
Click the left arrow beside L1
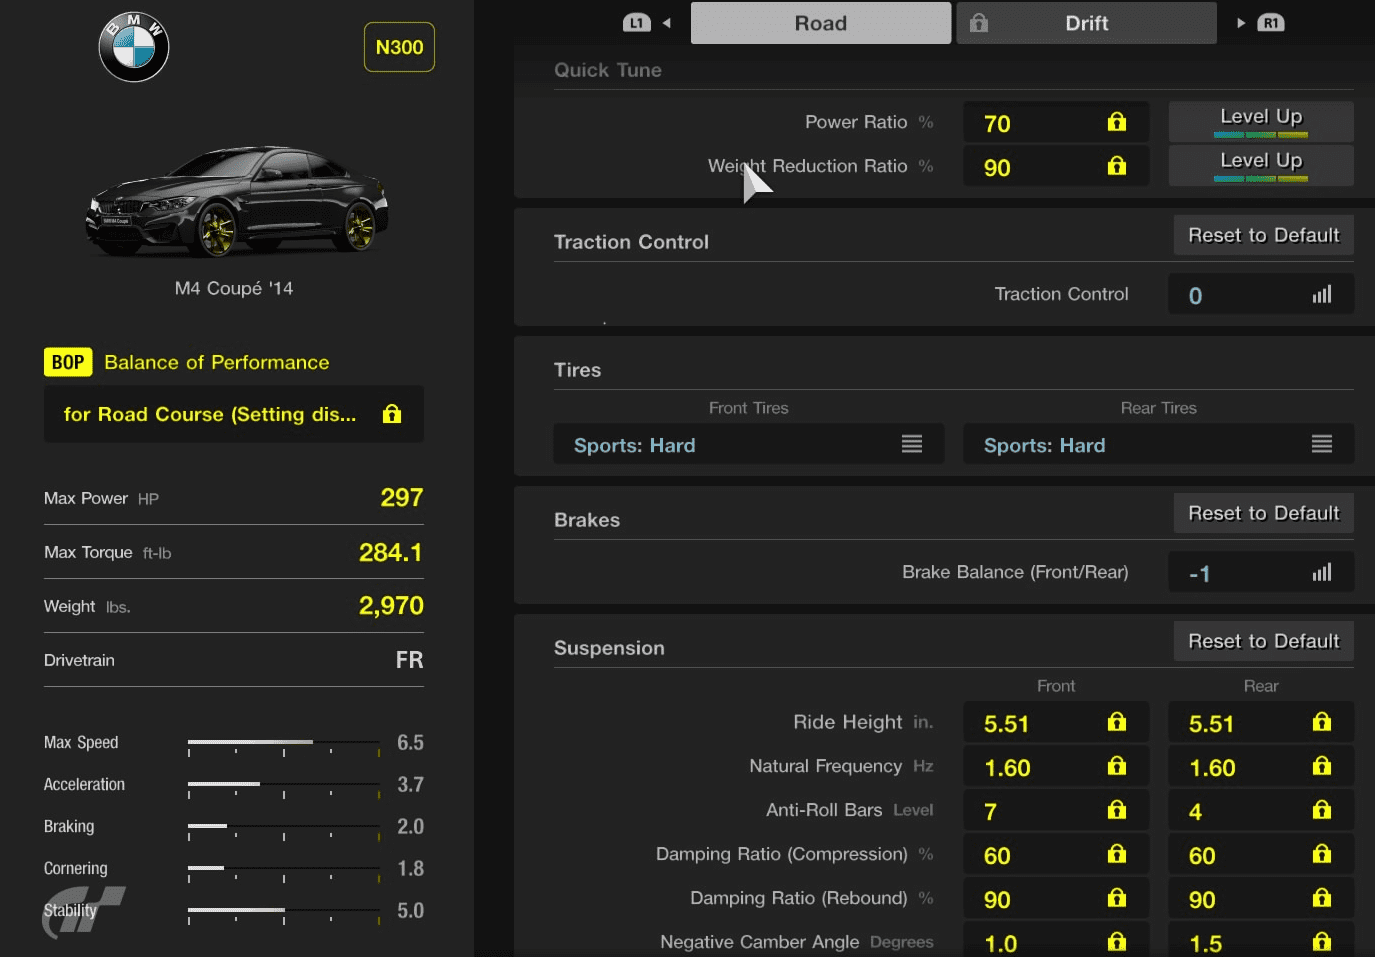(666, 23)
